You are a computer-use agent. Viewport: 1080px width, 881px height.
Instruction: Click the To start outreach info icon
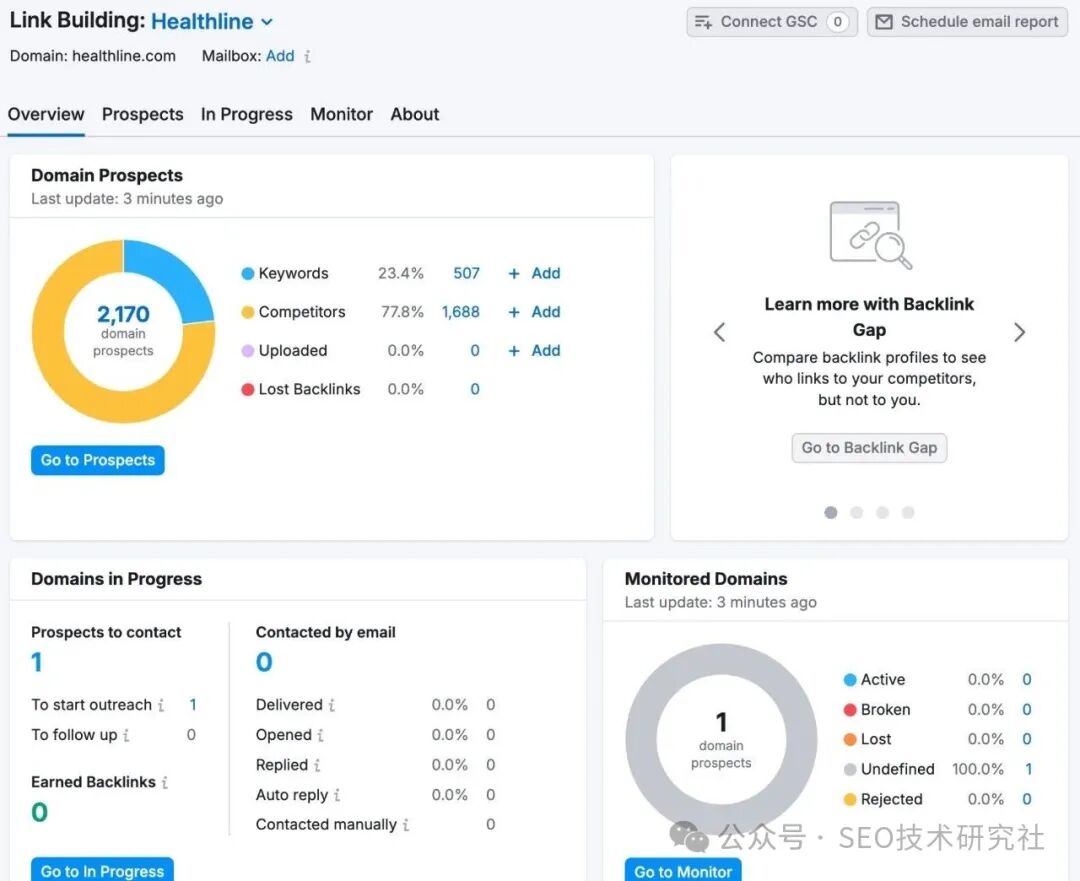coord(160,705)
